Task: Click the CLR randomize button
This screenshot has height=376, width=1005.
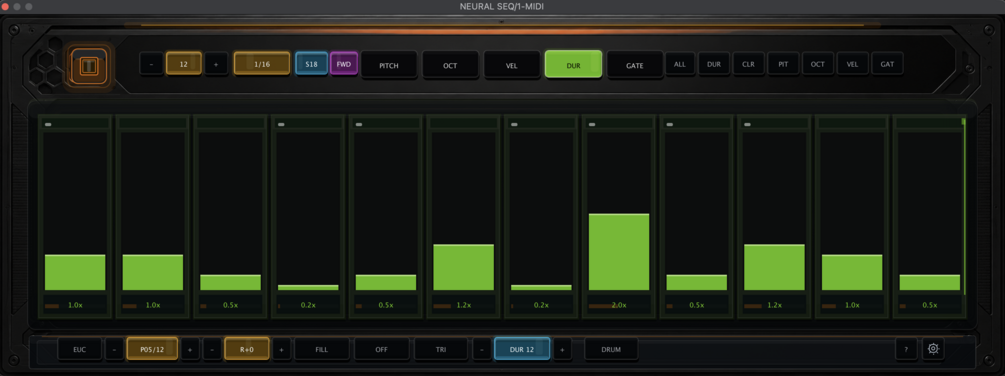Action: (x=749, y=64)
